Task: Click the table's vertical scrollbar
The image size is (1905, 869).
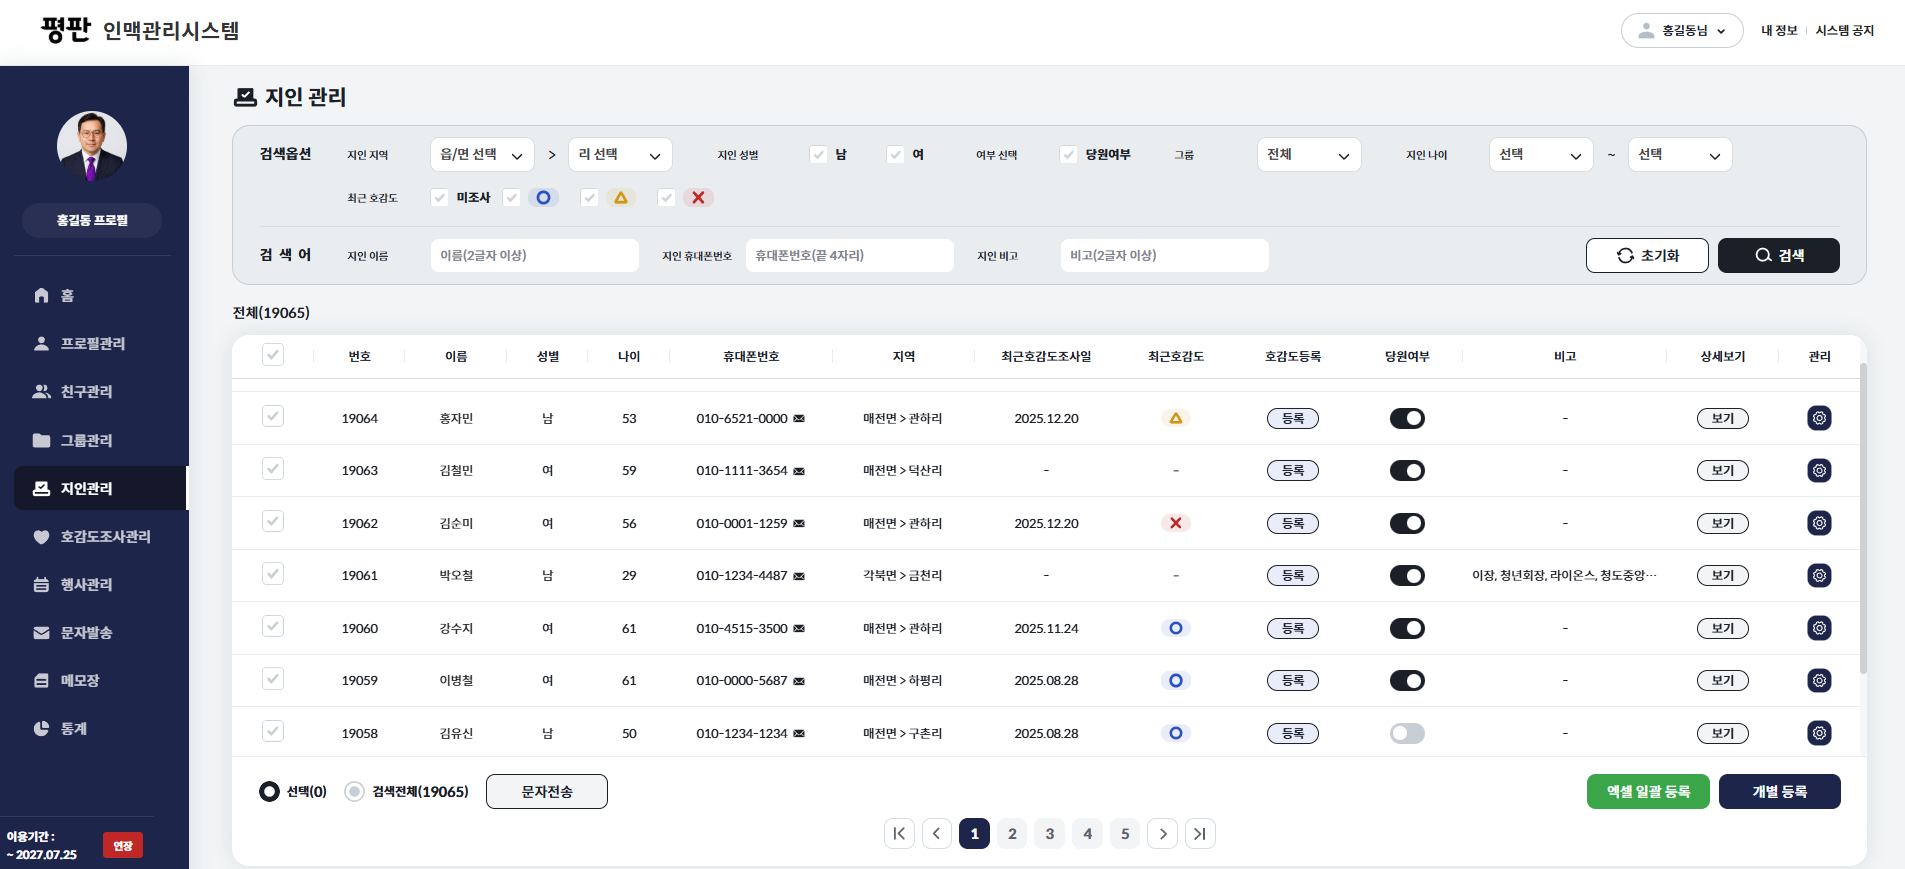Action: click(1862, 520)
